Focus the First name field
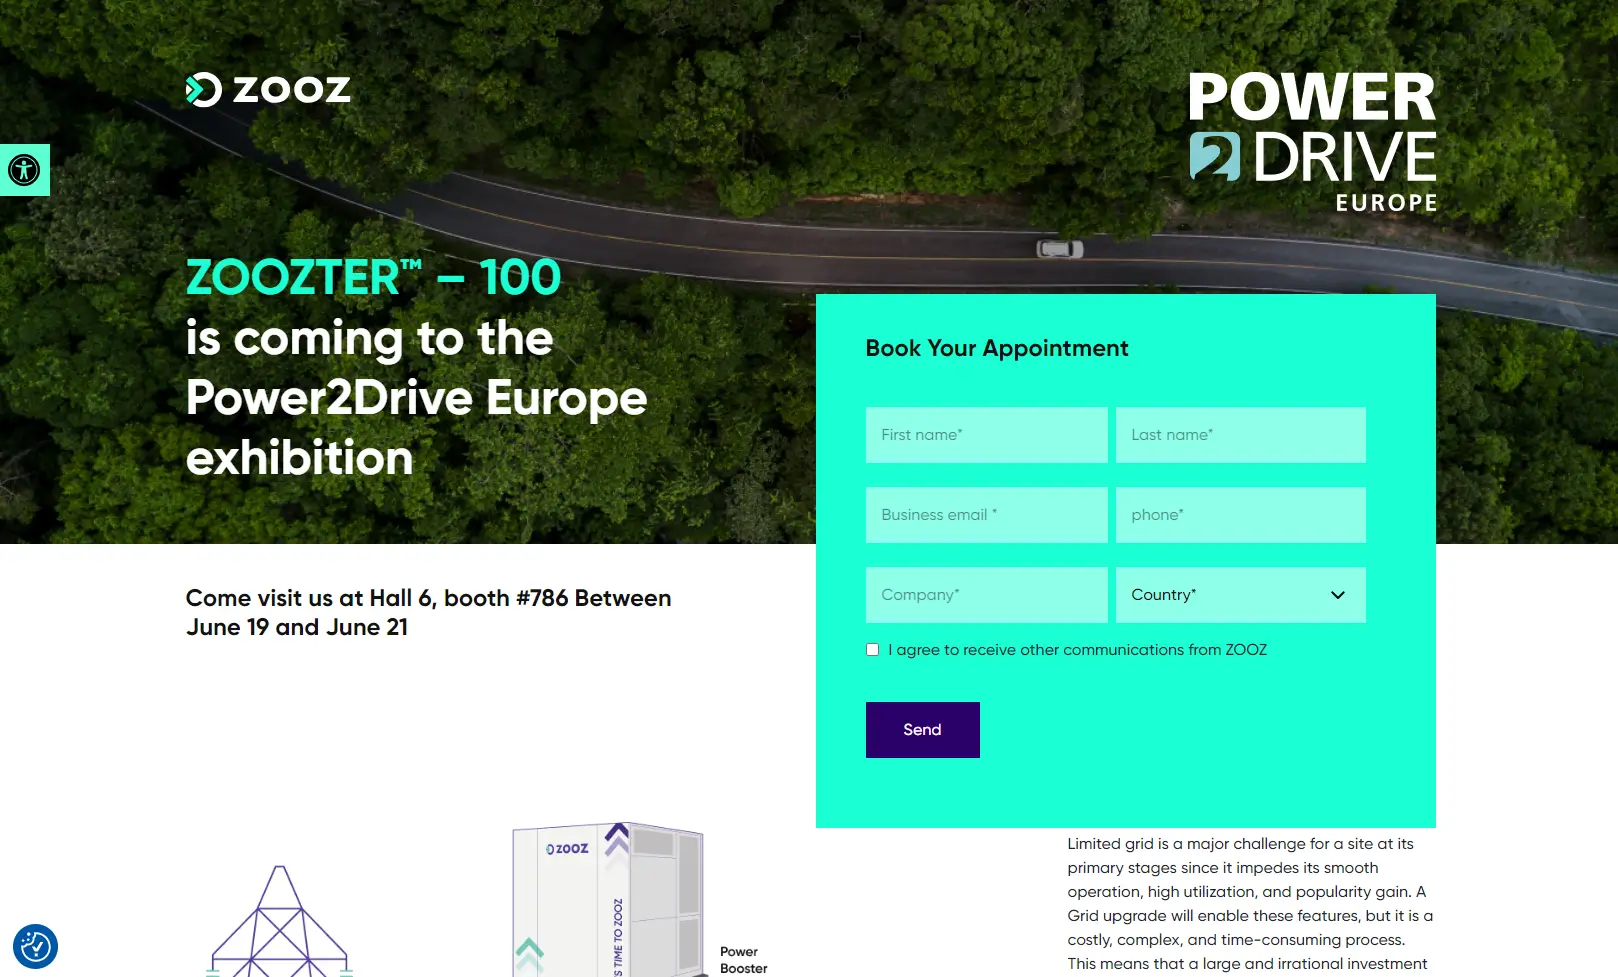The height and width of the screenshot is (977, 1618). click(x=986, y=435)
